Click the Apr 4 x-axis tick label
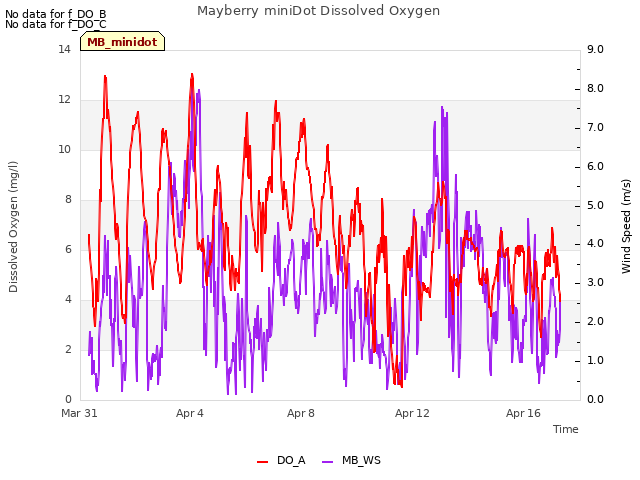640x480 pixels. (190, 413)
